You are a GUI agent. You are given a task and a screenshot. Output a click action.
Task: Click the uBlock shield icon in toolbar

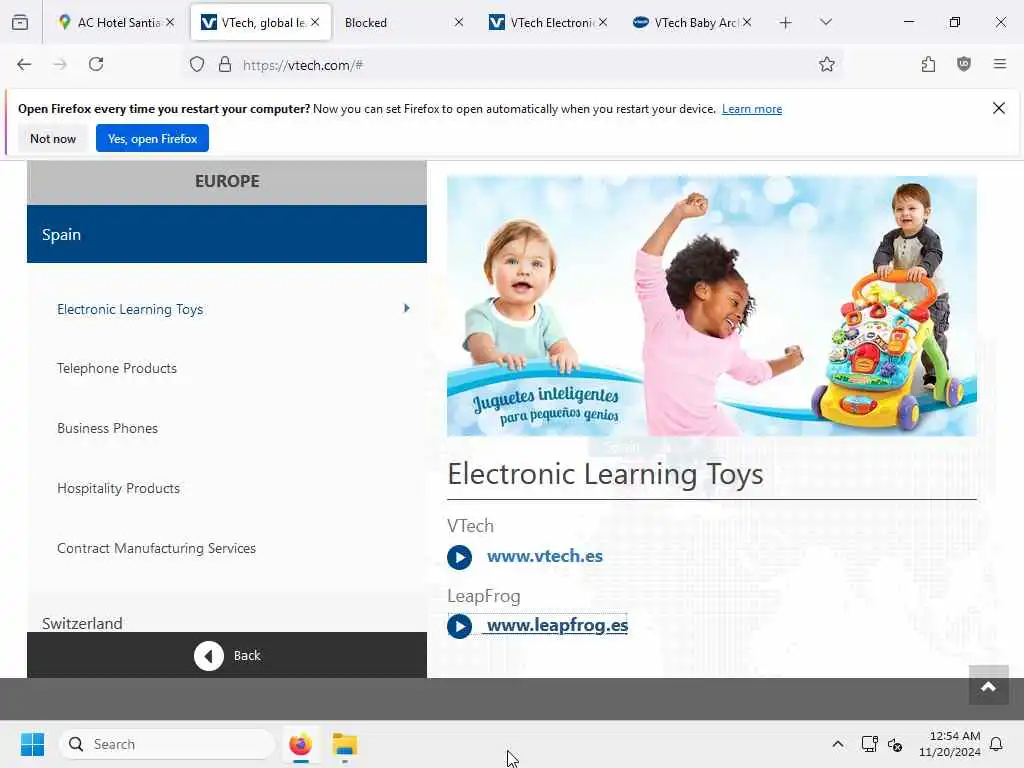(964, 64)
